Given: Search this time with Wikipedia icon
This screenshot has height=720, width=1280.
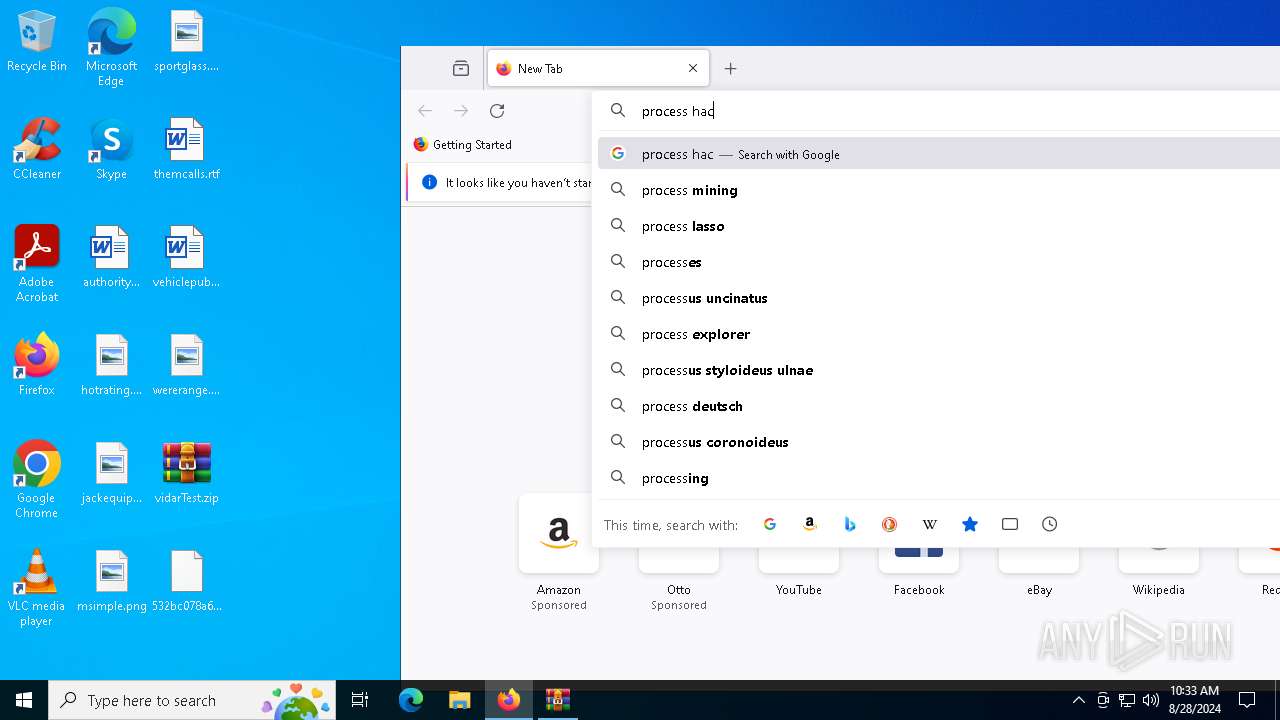Looking at the screenshot, I should [930, 524].
